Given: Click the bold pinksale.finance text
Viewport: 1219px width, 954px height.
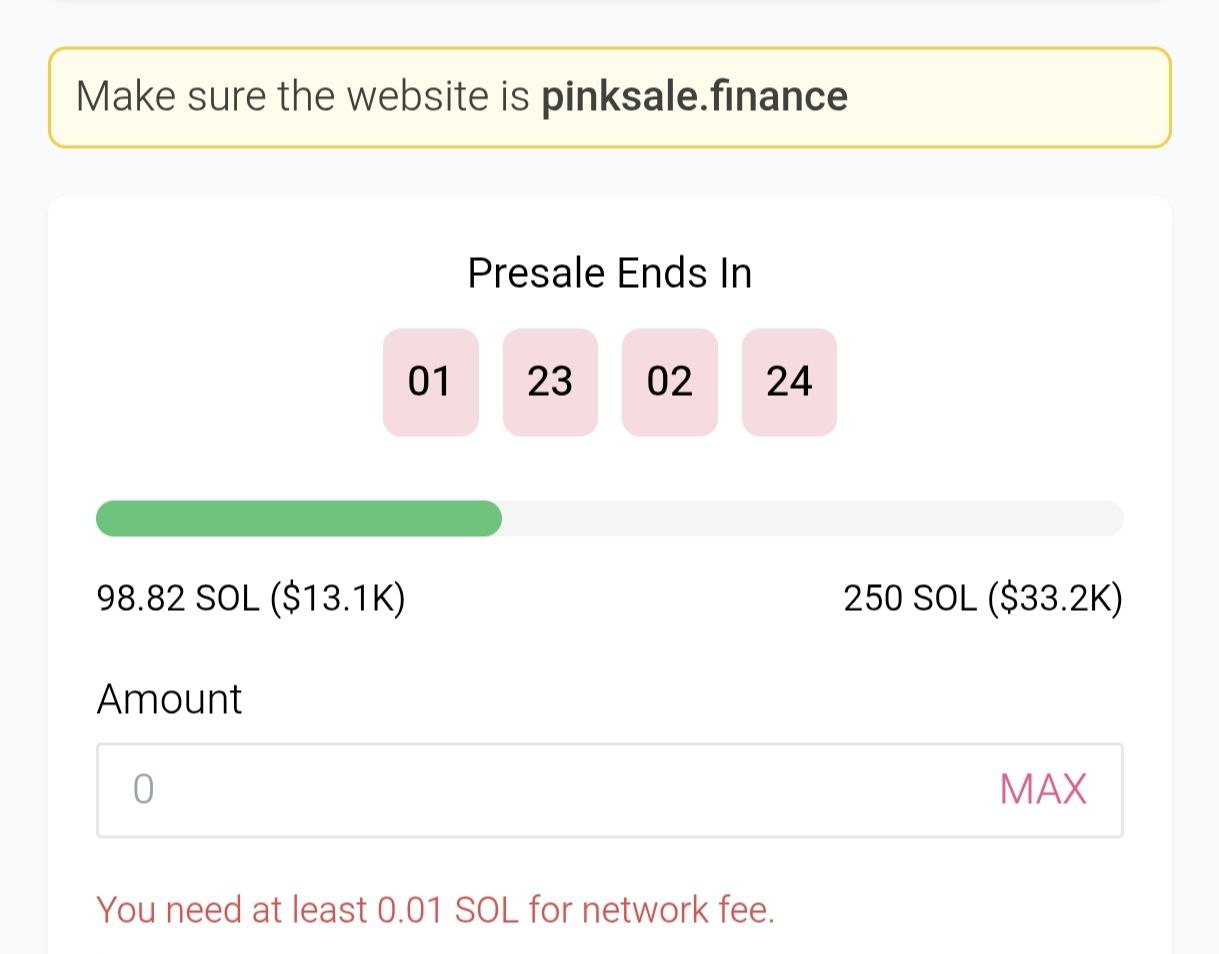Looking at the screenshot, I should tap(694, 97).
